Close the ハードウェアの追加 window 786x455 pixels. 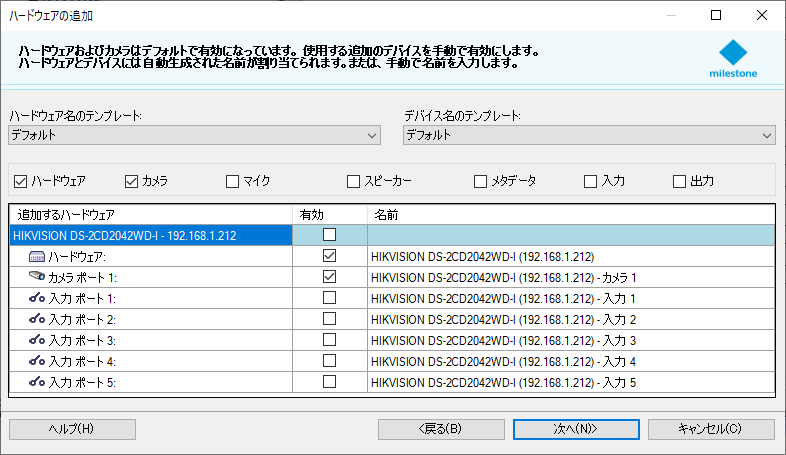coord(761,16)
